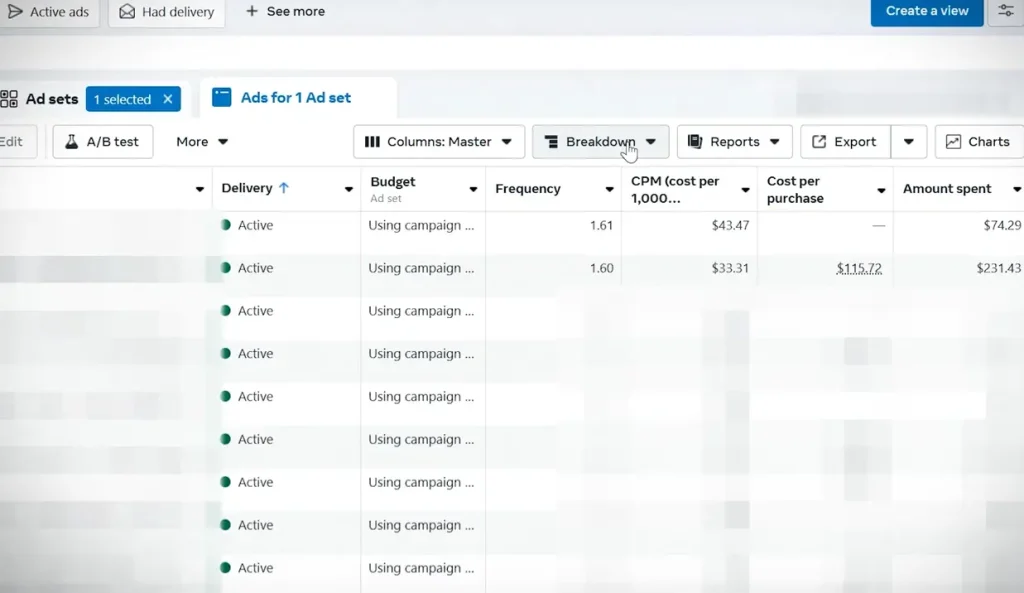Click the Export button
The height and width of the screenshot is (593, 1024).
(x=845, y=142)
